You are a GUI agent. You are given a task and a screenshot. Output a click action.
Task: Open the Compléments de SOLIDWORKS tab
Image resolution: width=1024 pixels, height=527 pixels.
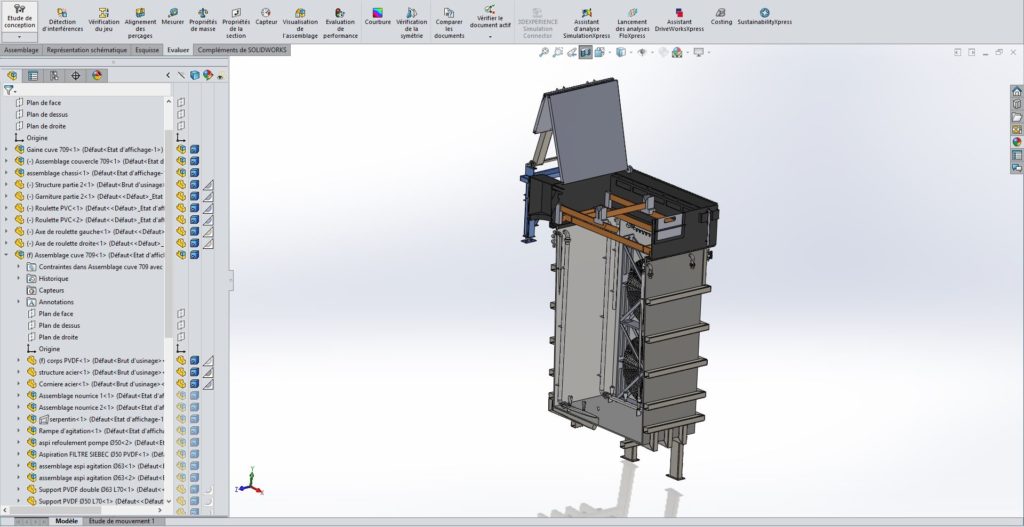click(x=243, y=49)
